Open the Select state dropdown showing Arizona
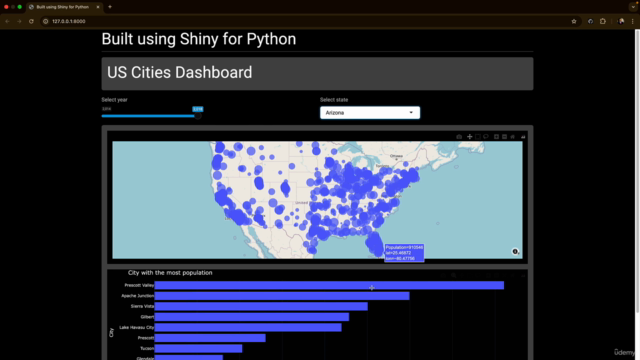This screenshot has width=640, height=360. 370,113
